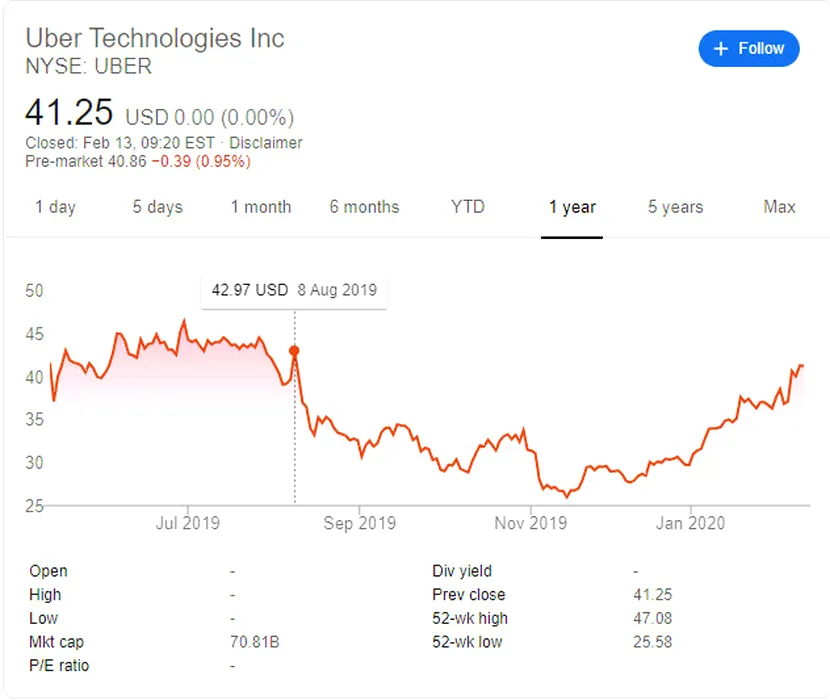Switch to the Max range
Screen dimensions: 830x700
coord(779,207)
